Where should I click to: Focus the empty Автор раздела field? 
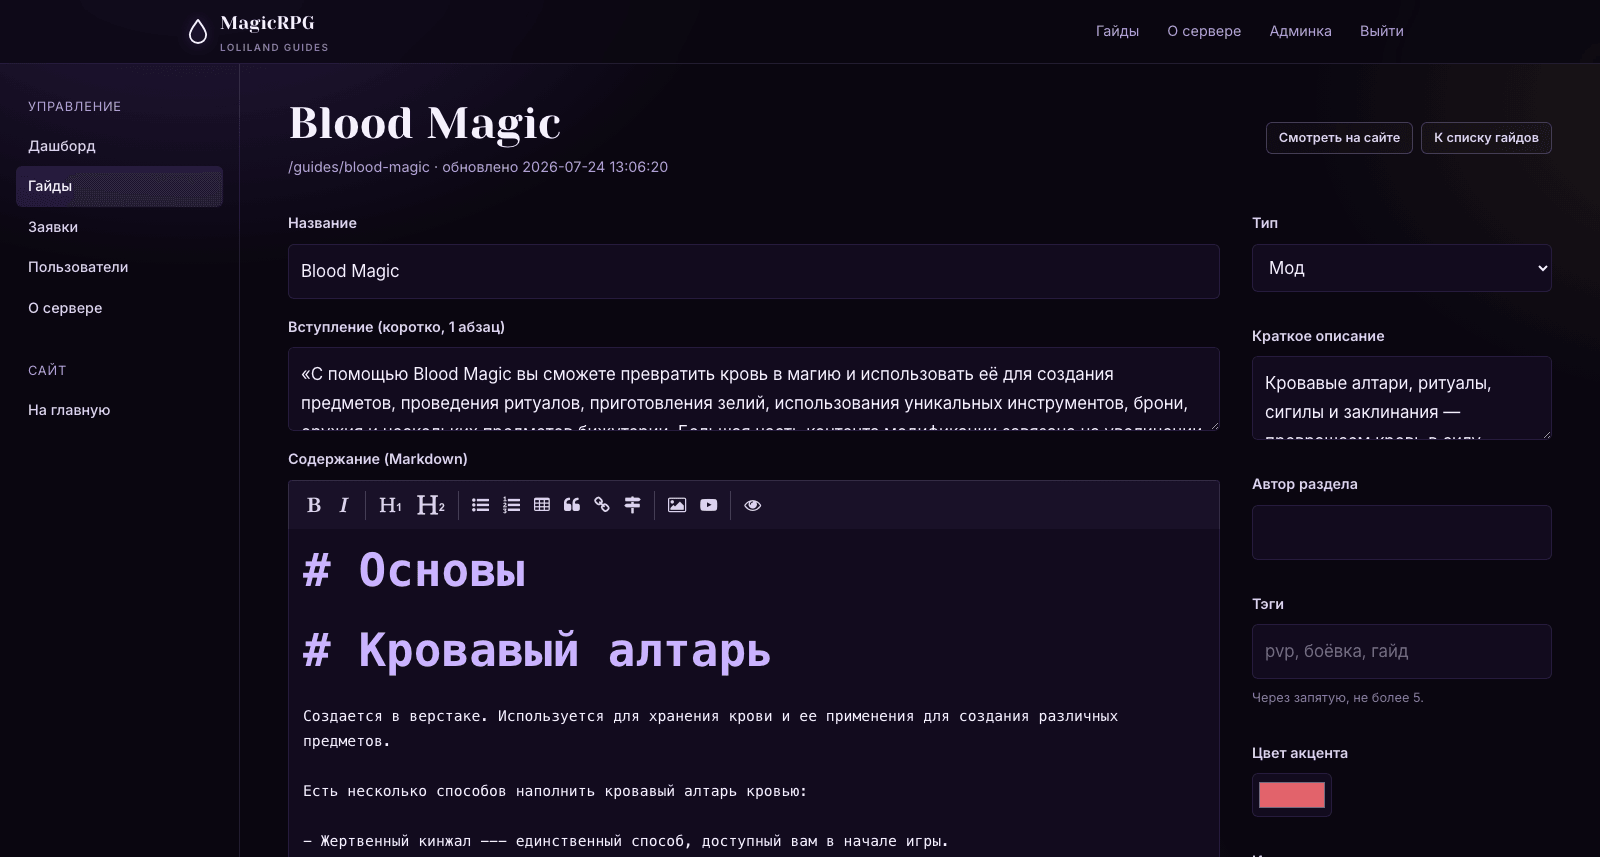pos(1401,532)
